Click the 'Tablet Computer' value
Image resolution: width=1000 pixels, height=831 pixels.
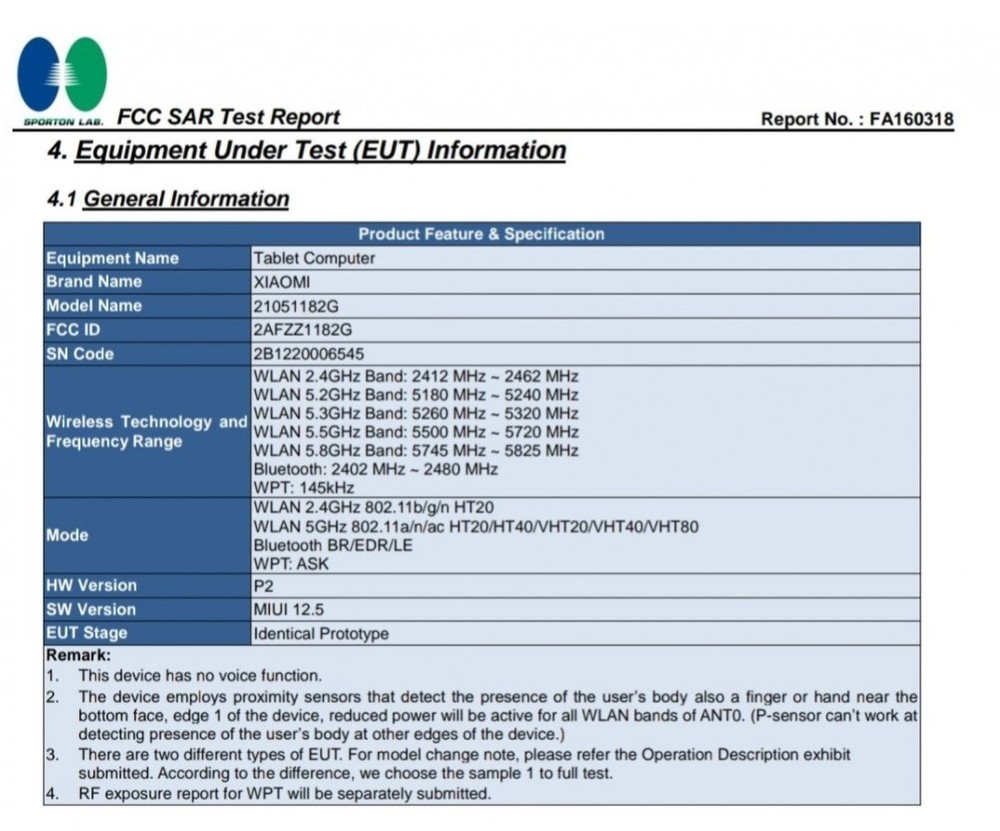314,258
